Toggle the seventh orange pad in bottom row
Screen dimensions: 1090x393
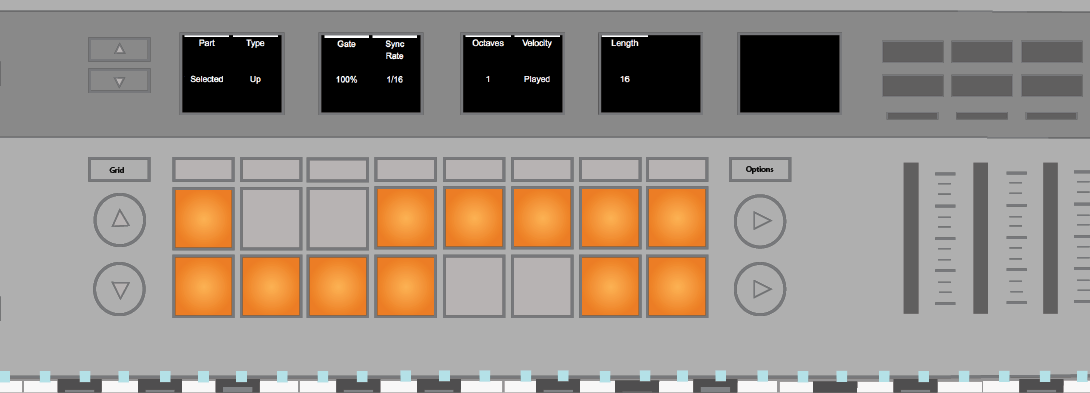(610, 287)
